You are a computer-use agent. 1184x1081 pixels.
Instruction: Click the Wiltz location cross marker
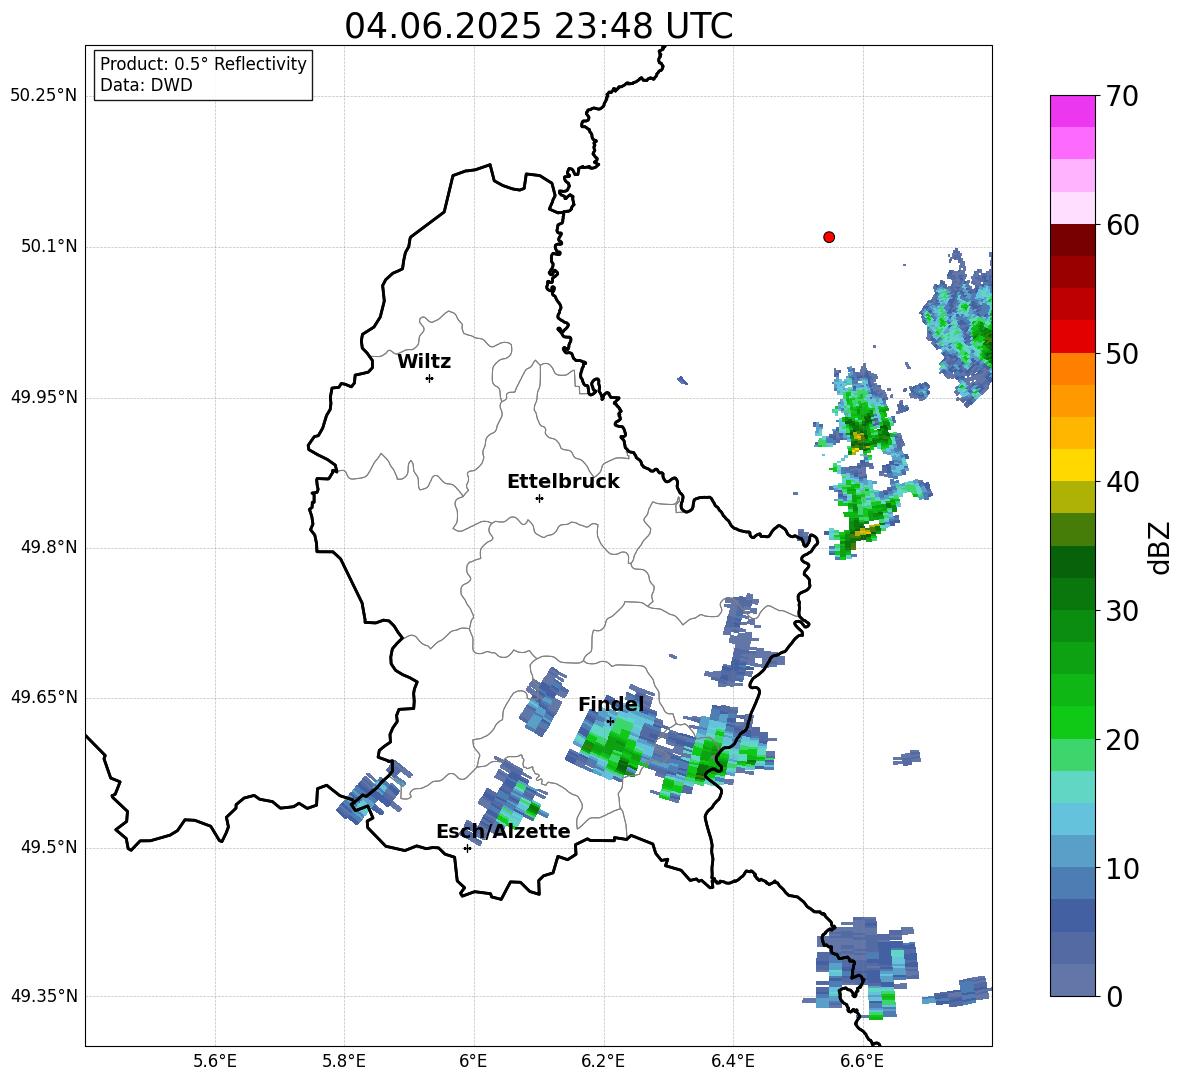429,378
